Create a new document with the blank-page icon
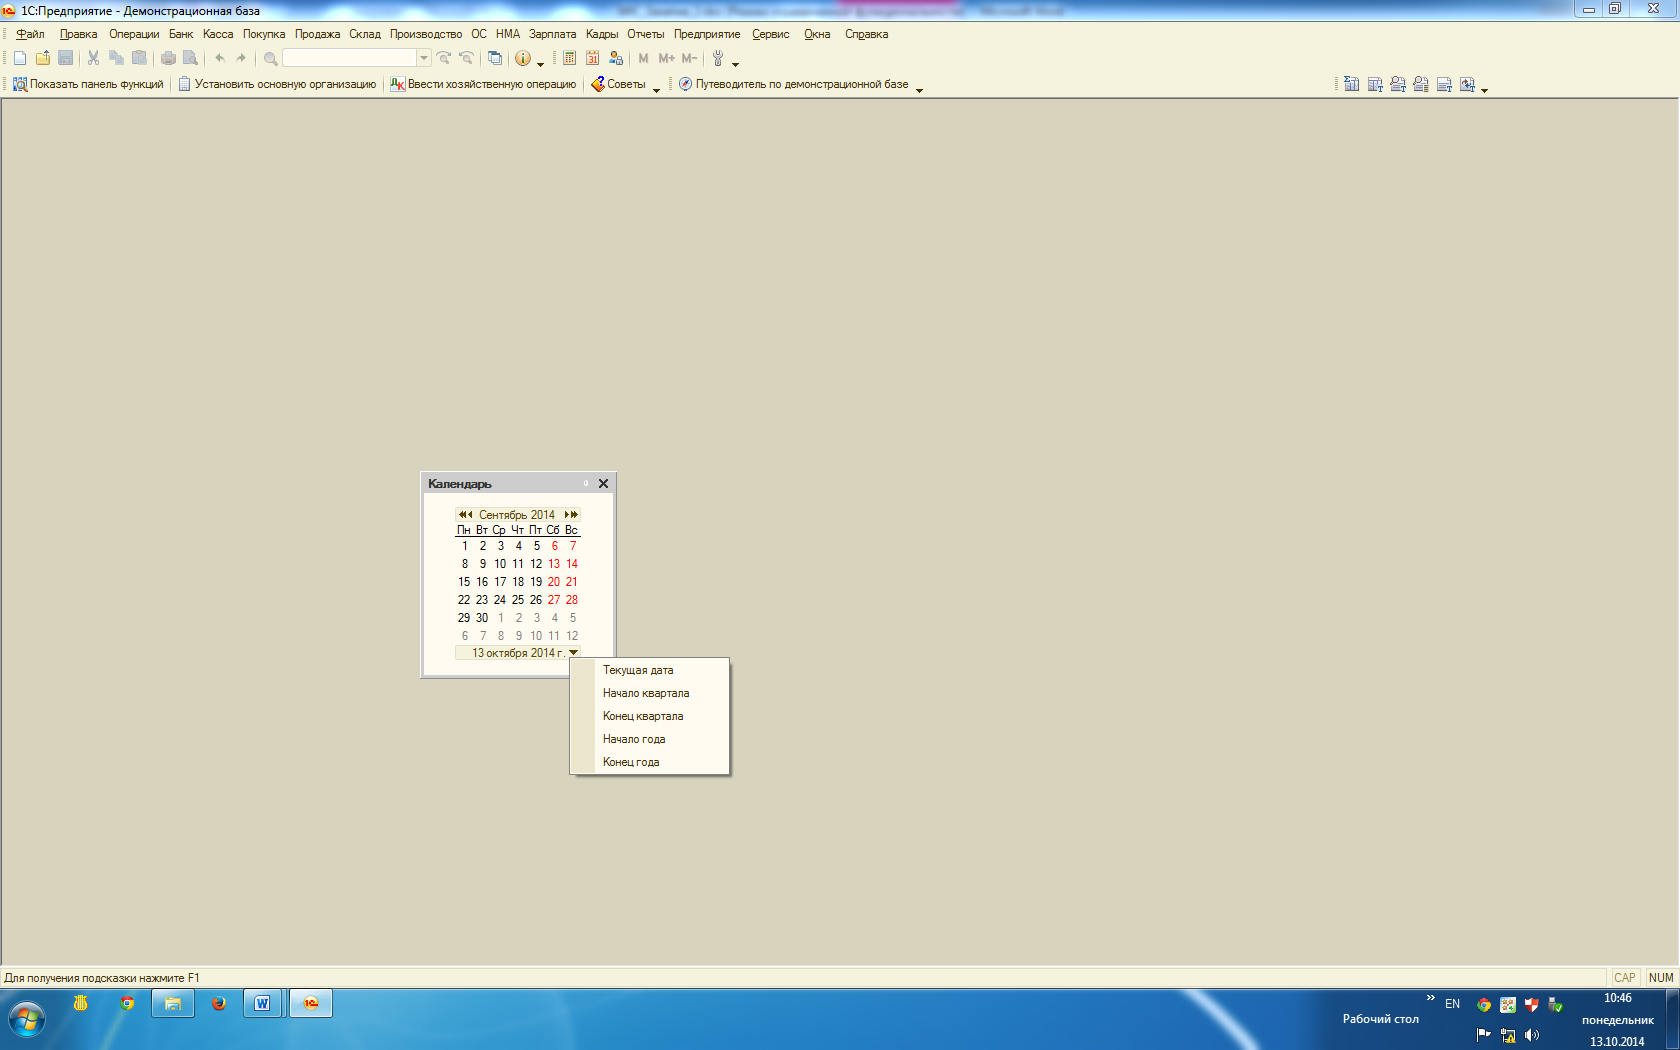The height and width of the screenshot is (1050, 1680). click(19, 58)
